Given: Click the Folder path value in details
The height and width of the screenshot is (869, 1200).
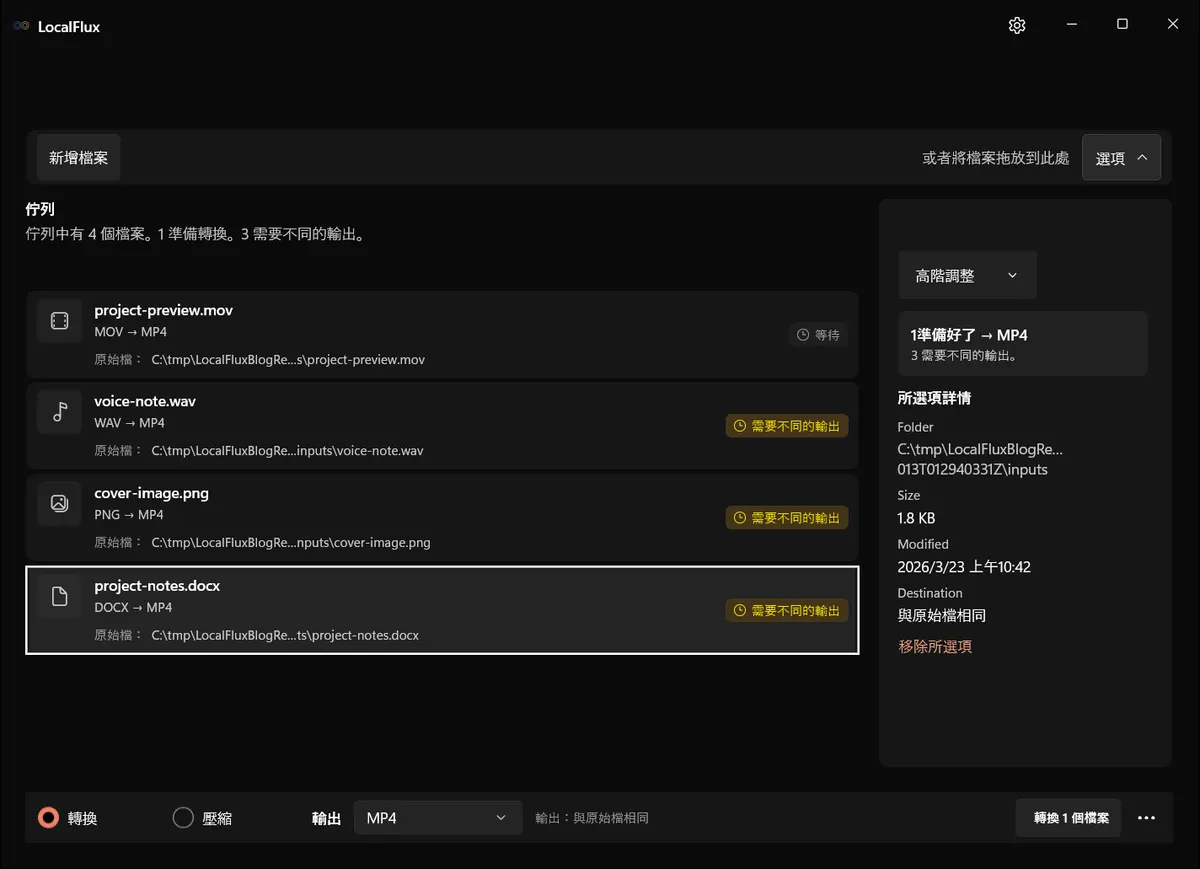Looking at the screenshot, I should (981, 459).
